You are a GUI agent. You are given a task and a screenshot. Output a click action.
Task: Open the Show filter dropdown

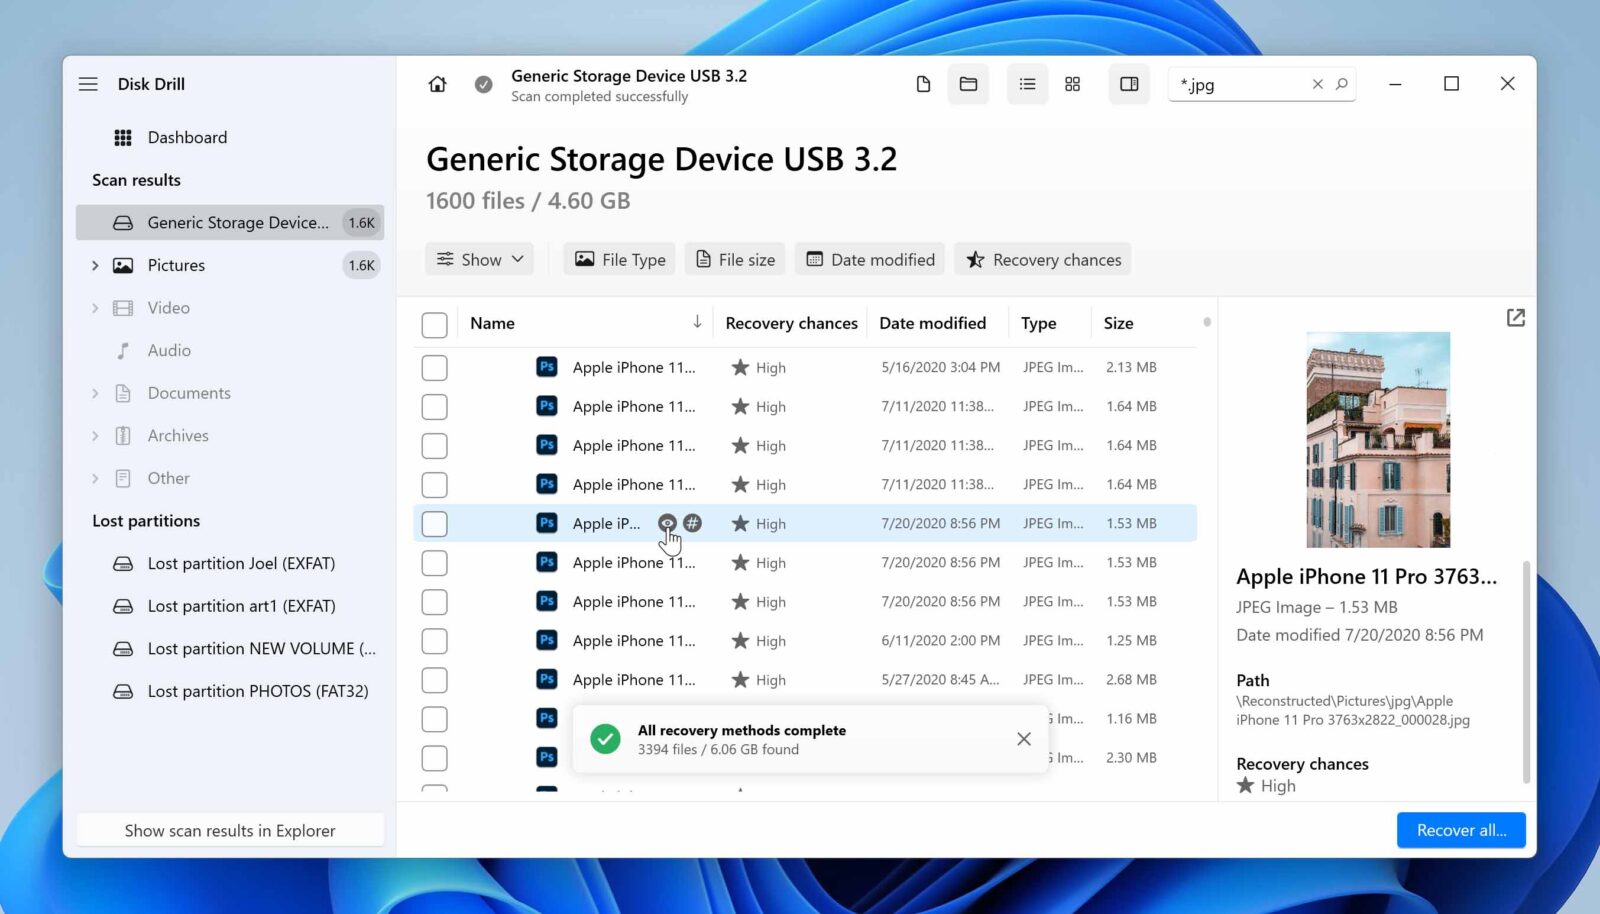[x=479, y=259]
